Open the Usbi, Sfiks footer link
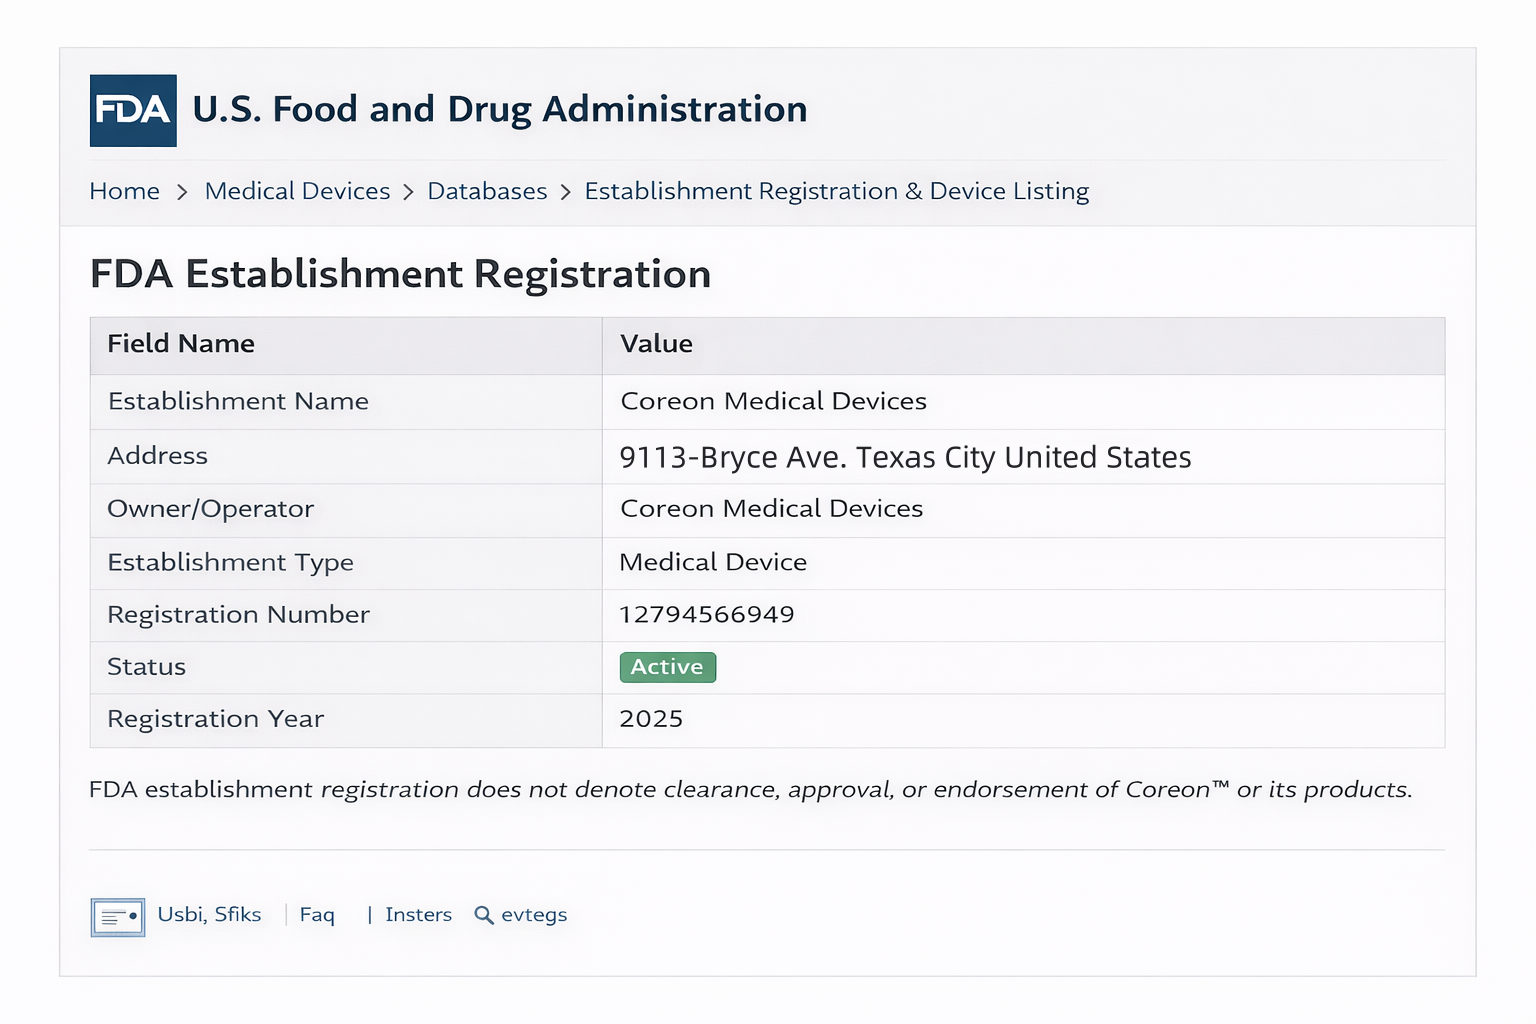Image resolution: width=1536 pixels, height=1024 pixels. 209,914
